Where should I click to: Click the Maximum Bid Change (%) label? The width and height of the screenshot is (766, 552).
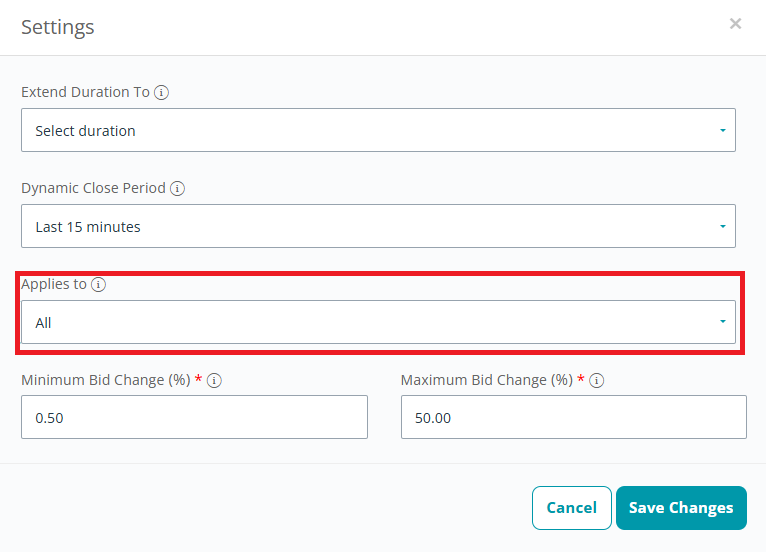coord(487,381)
